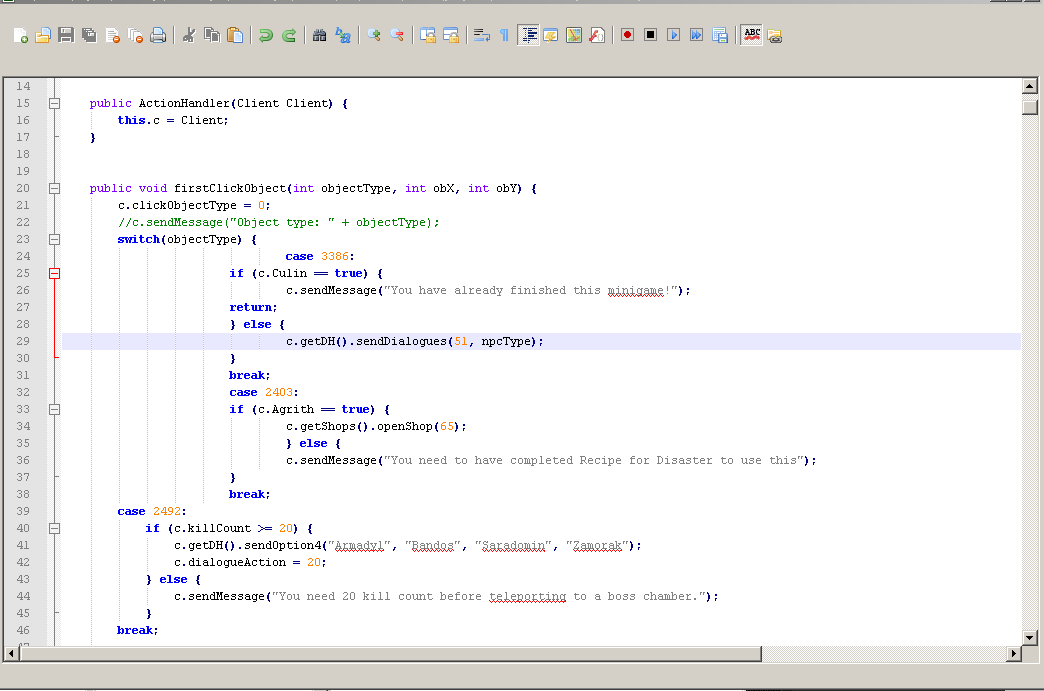Close all documents
The height and width of the screenshot is (691, 1044).
[x=135, y=35]
